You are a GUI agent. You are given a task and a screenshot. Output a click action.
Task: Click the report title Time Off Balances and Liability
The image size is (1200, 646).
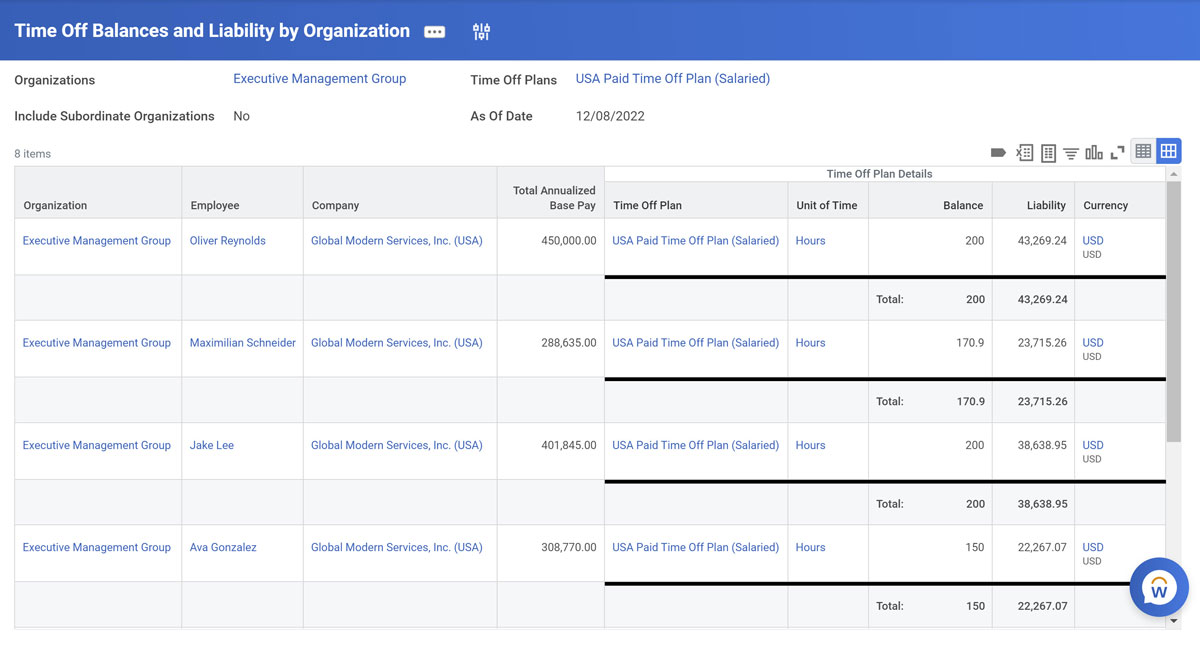point(212,31)
